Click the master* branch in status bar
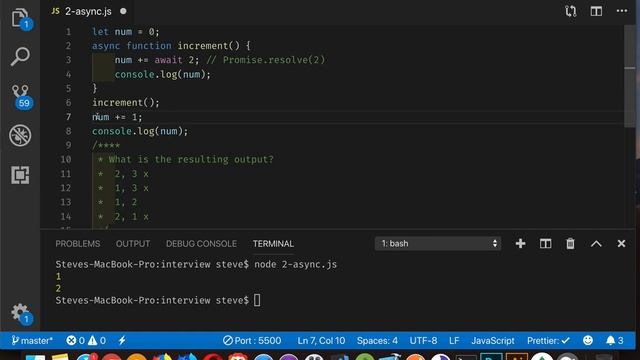 coord(32,340)
